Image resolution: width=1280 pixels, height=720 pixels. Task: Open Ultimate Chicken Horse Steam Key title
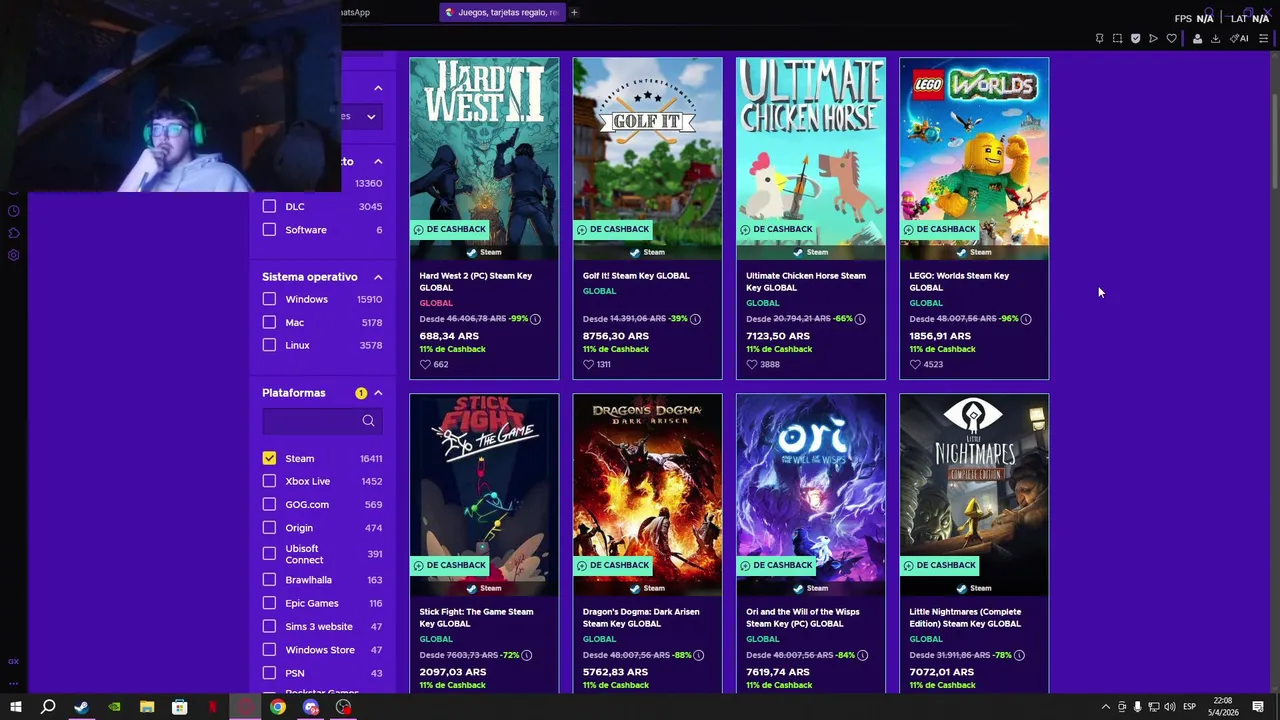806,281
